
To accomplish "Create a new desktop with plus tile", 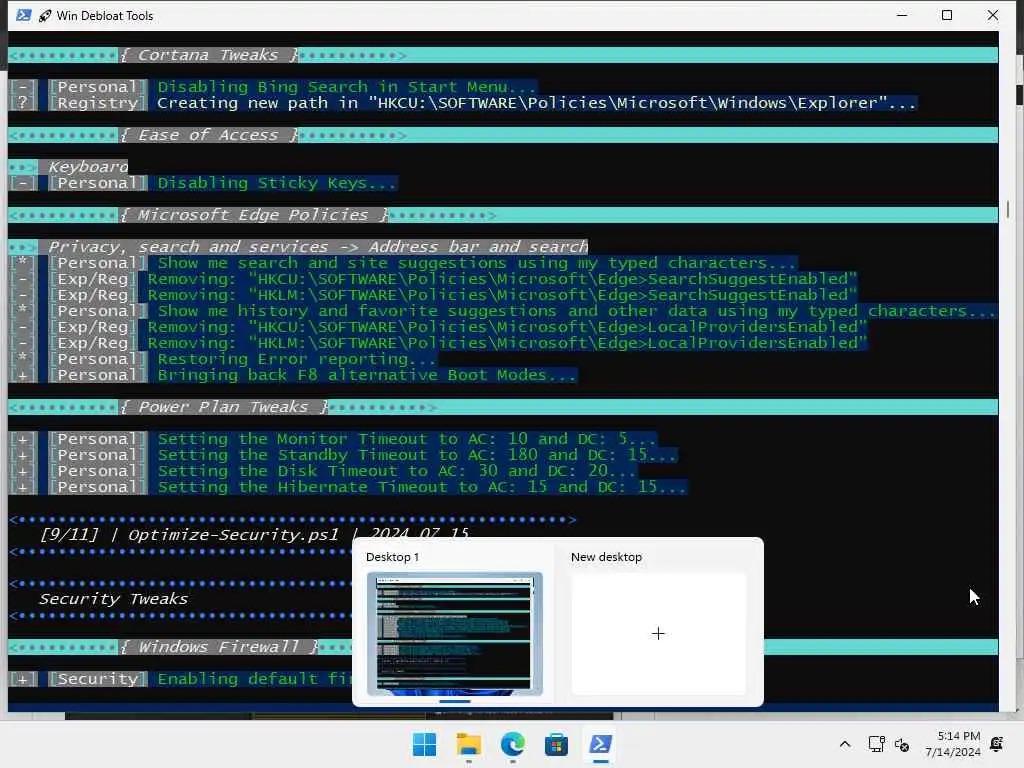I will (658, 633).
